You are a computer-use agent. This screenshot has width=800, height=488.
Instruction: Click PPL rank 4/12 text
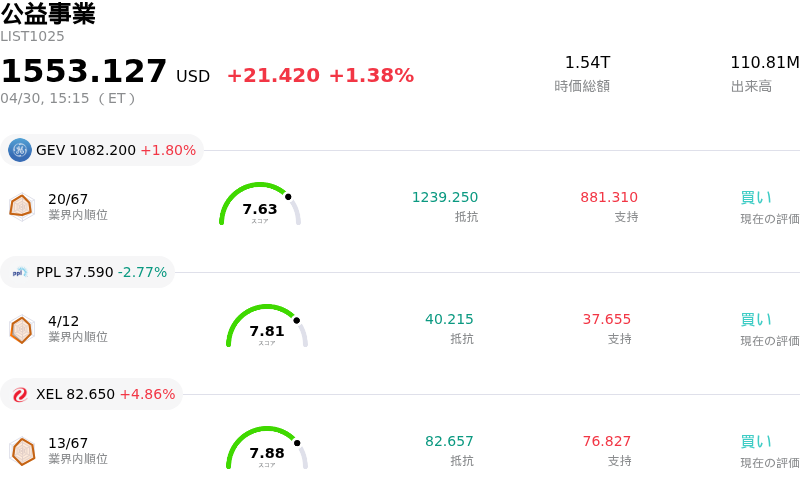(63, 321)
